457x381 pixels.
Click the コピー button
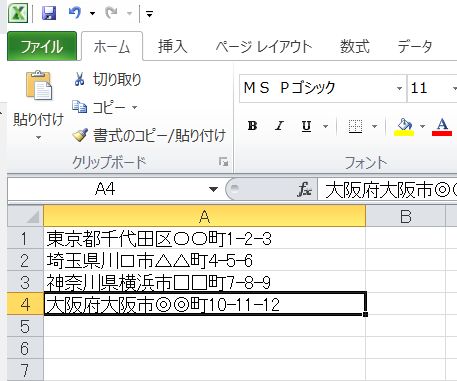(x=99, y=107)
